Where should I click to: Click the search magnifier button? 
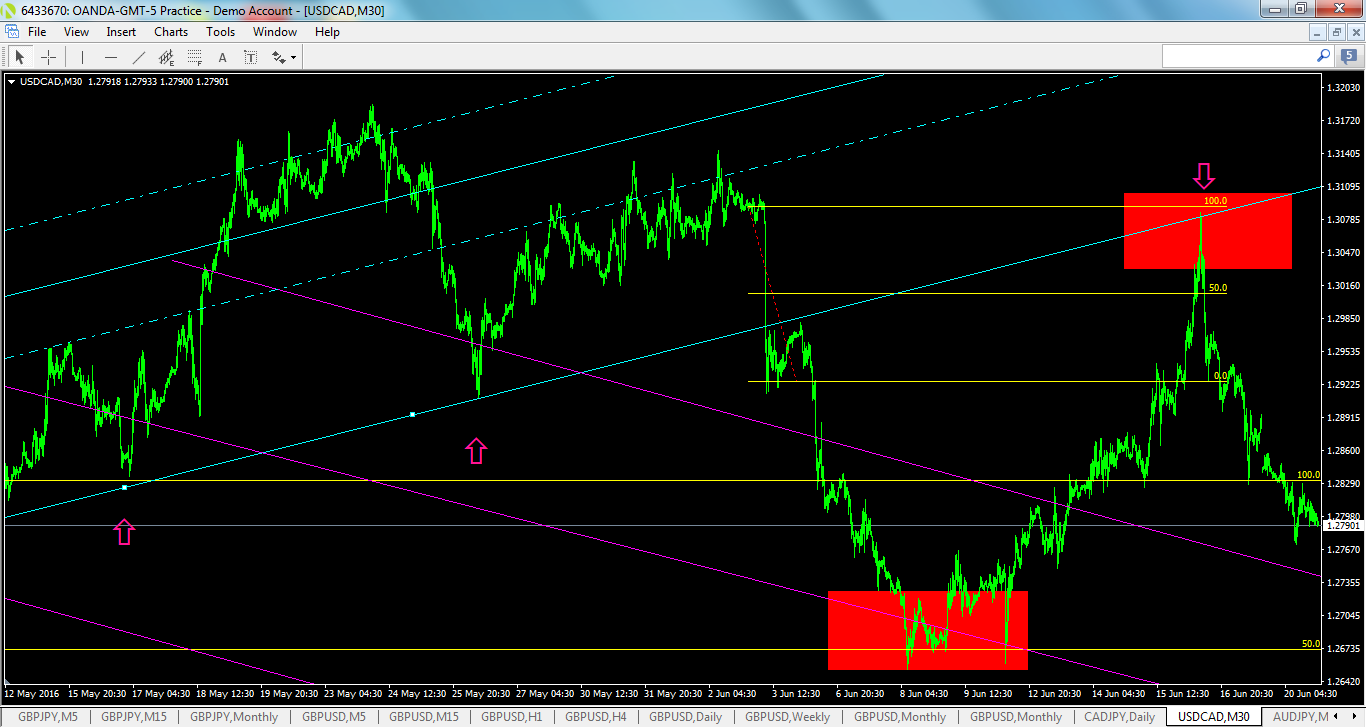(x=1323, y=56)
